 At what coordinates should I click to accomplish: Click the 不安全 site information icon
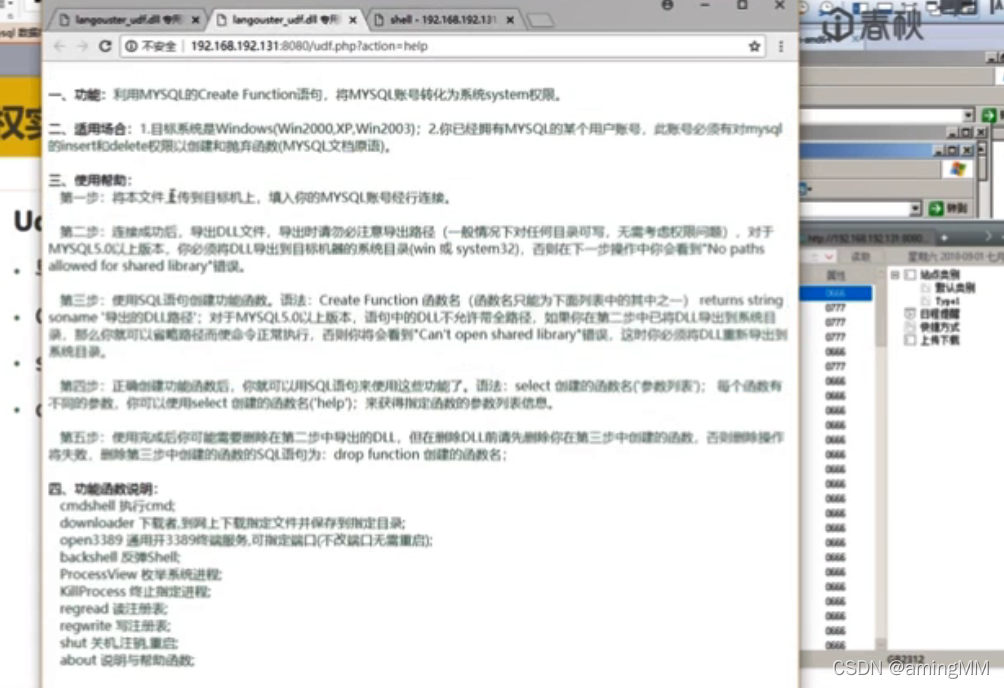click(x=132, y=45)
